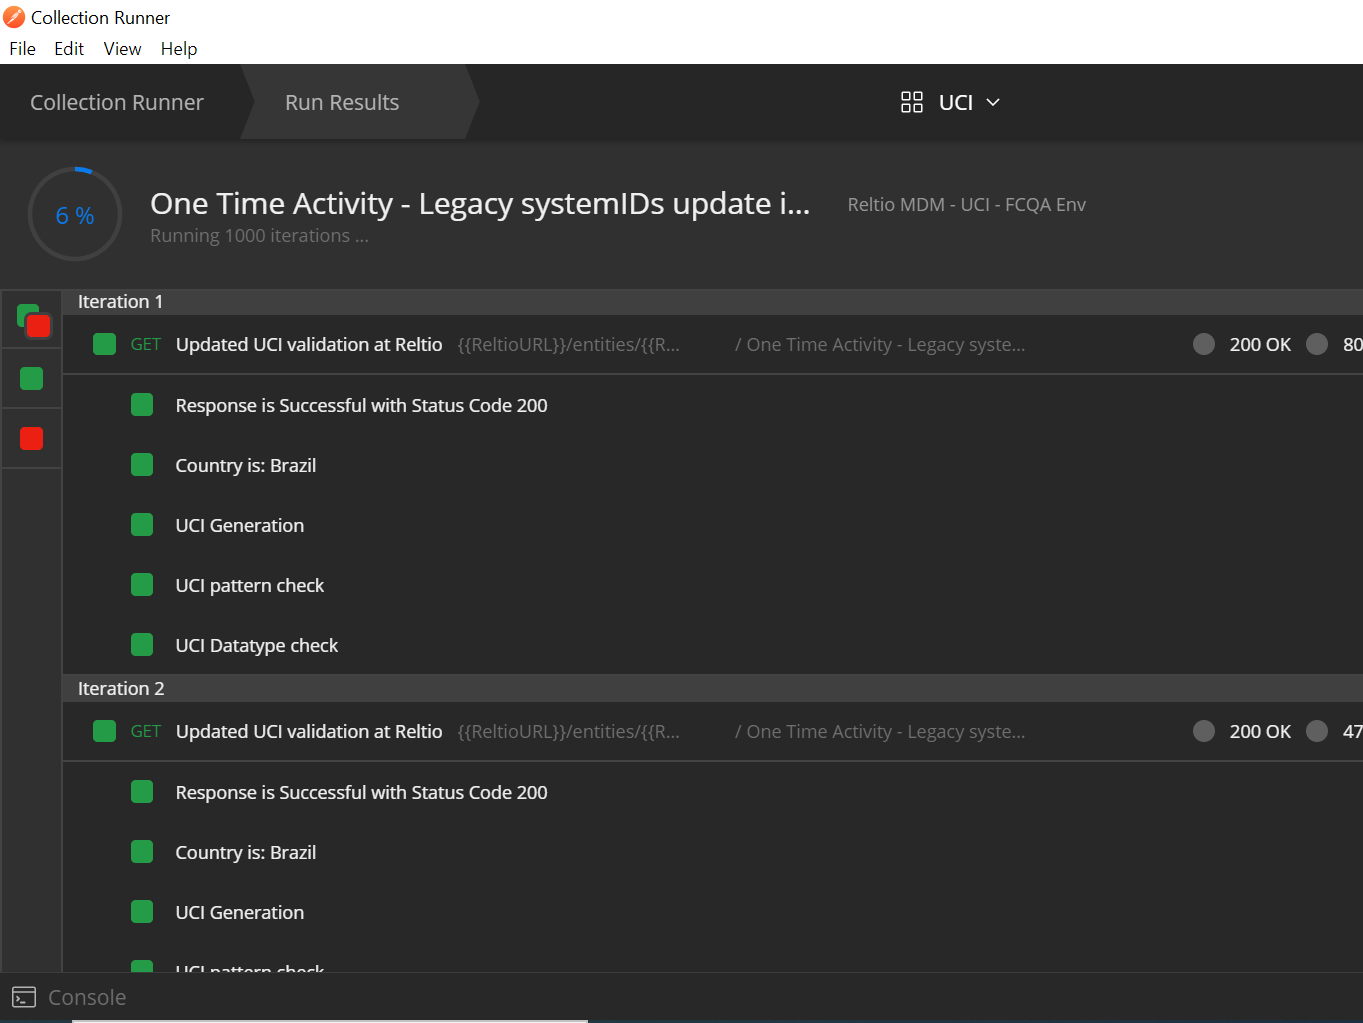Go to the Collection Runner tab

pos(117,103)
